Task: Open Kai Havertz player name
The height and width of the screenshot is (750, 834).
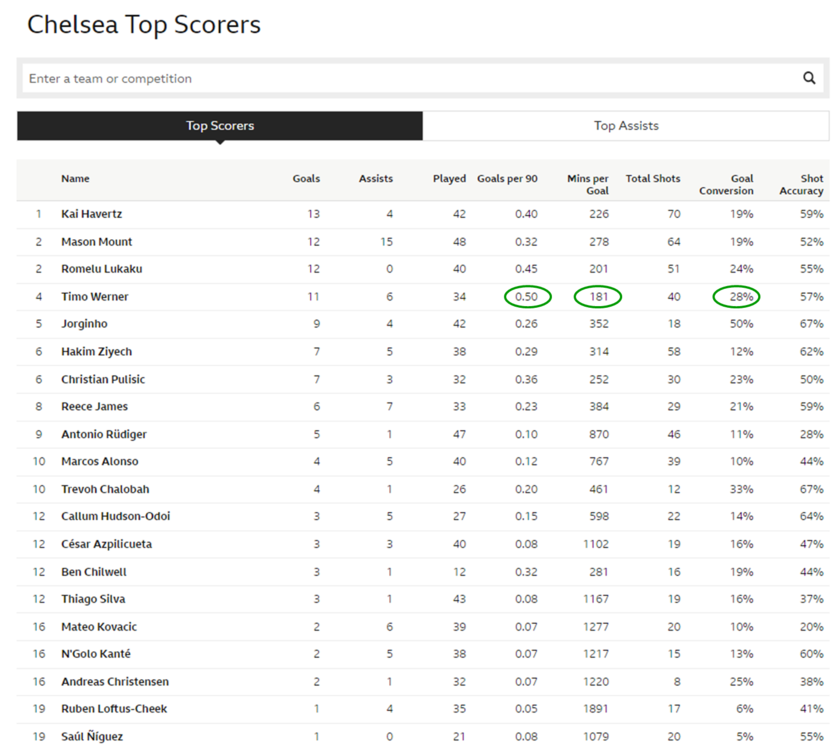Action: coord(91,214)
